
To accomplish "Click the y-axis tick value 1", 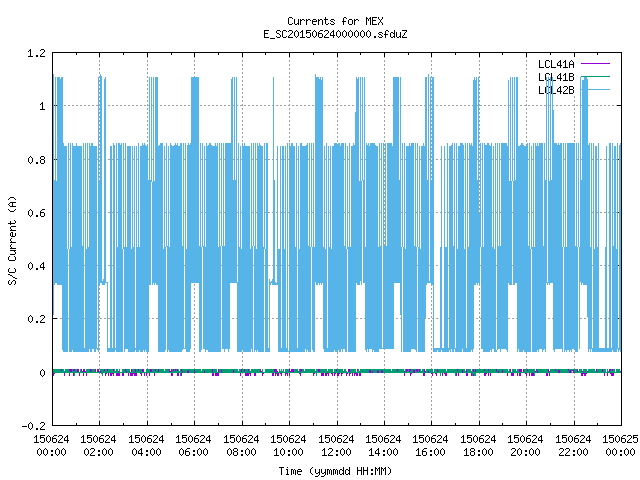I will (x=42, y=107).
